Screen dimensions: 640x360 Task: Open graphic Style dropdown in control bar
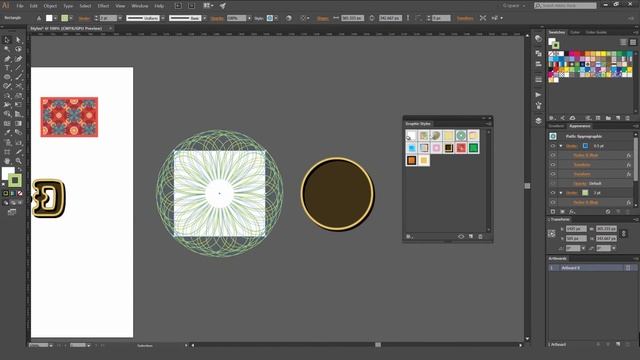[x=276, y=18]
